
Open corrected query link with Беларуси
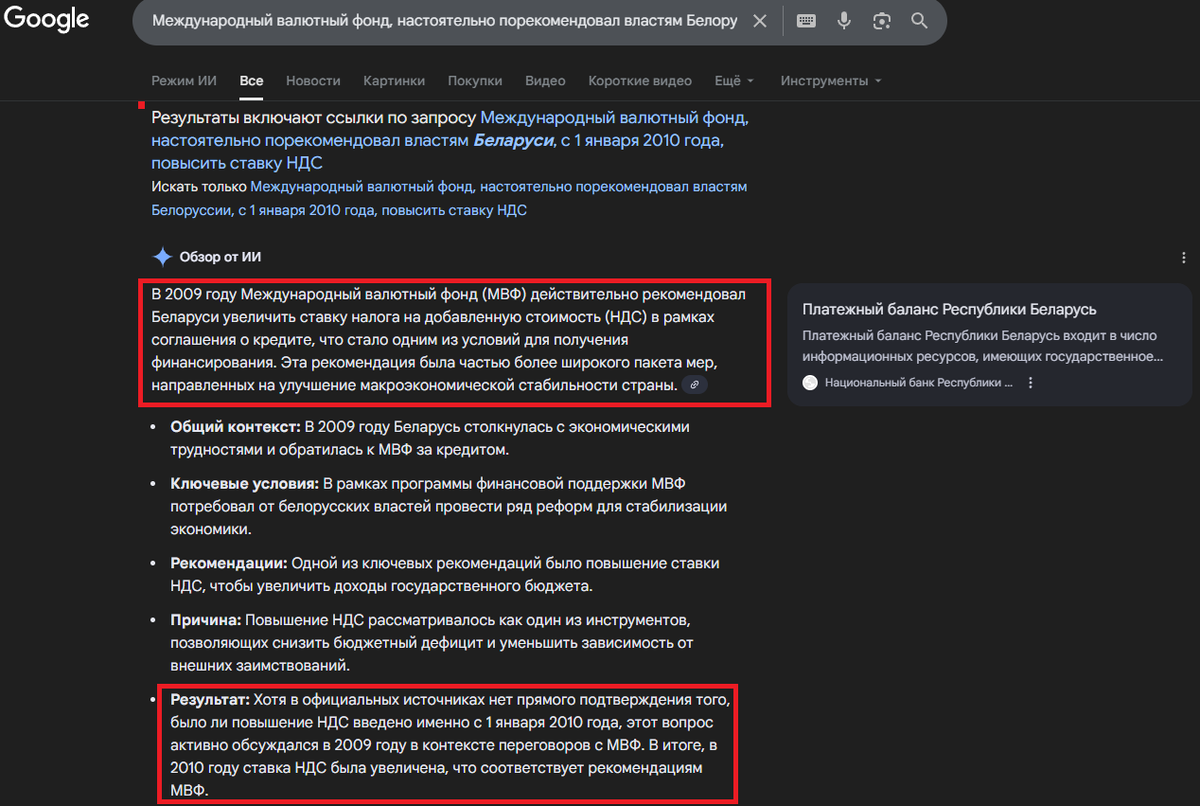click(x=450, y=140)
